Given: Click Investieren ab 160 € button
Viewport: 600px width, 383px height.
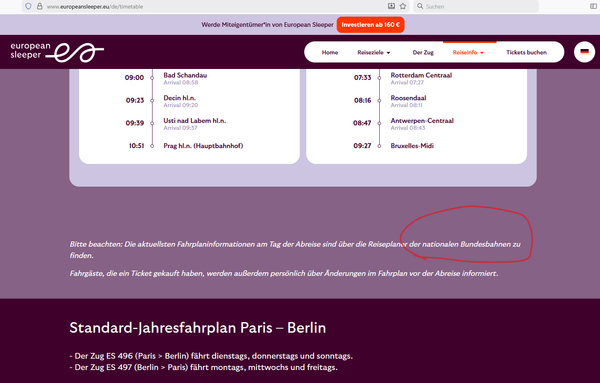Looking at the screenshot, I should pos(370,25).
